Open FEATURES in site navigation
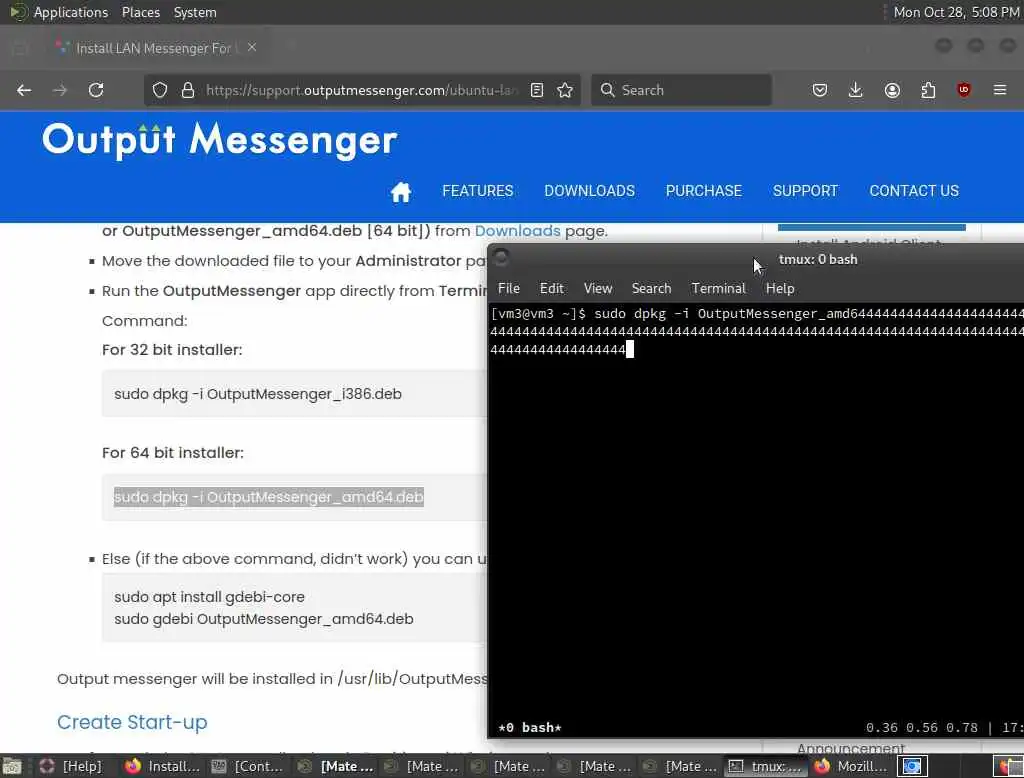Viewport: 1024px width, 778px height. pyautogui.click(x=477, y=191)
